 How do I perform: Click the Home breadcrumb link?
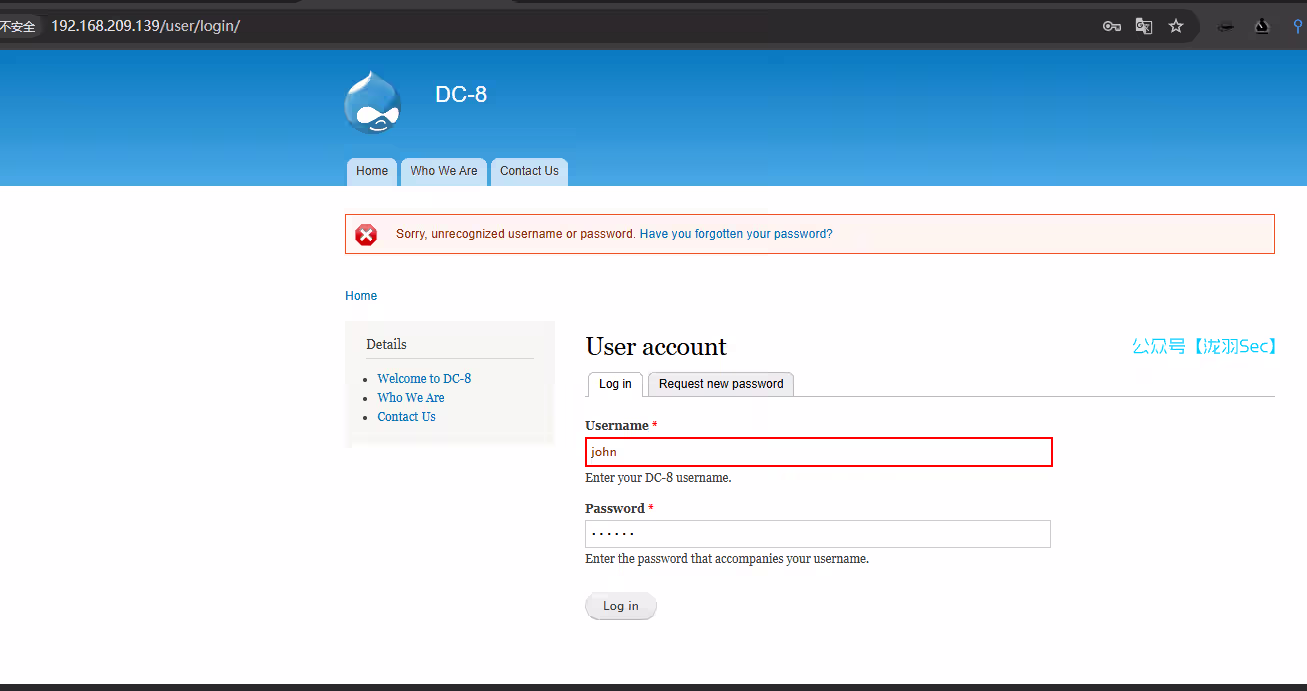click(x=361, y=296)
